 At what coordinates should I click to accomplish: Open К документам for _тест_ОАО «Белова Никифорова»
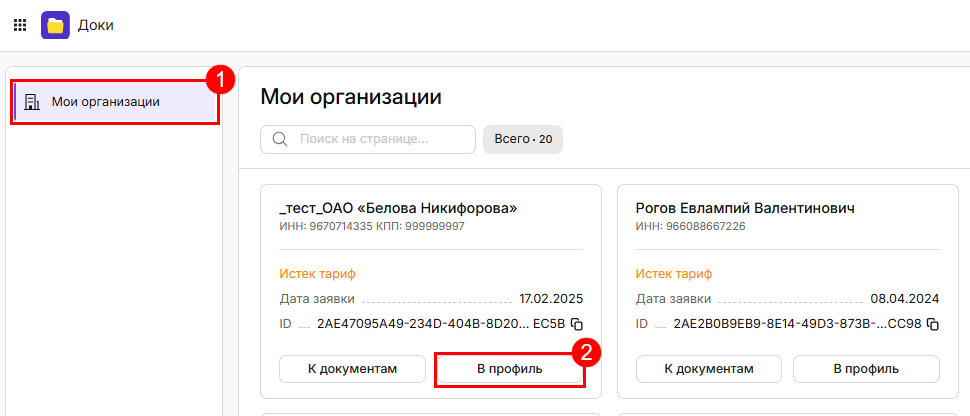coord(352,369)
